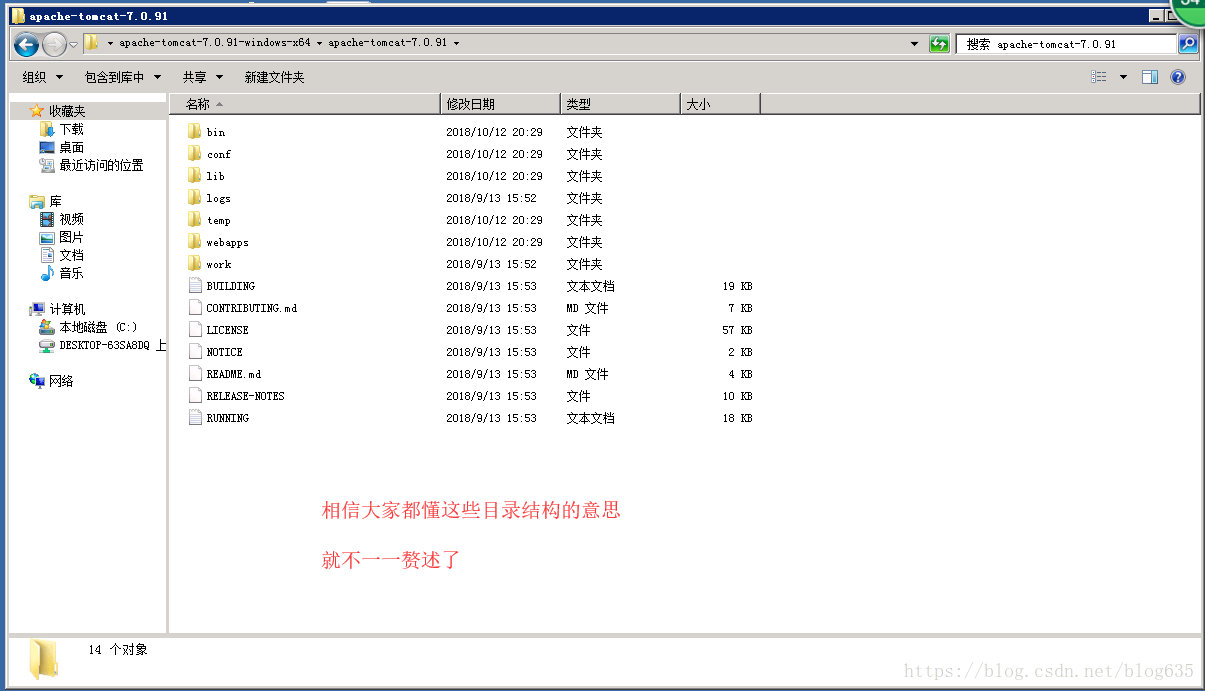Click the search box for apache-tomcat-7.0.91
1205x691 pixels.
pyautogui.click(x=1067, y=44)
